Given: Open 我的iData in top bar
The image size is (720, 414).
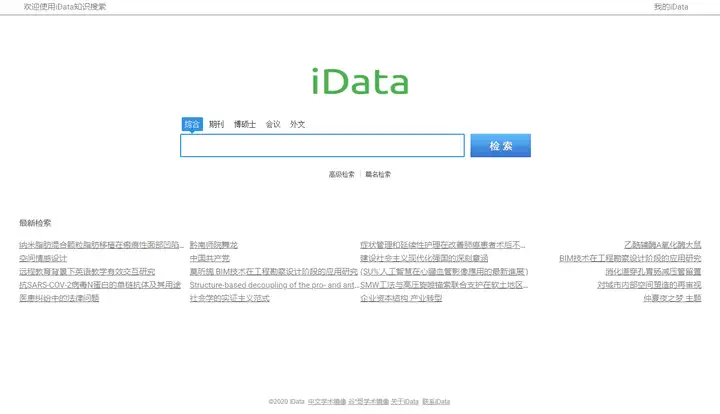Looking at the screenshot, I should pos(671,7).
